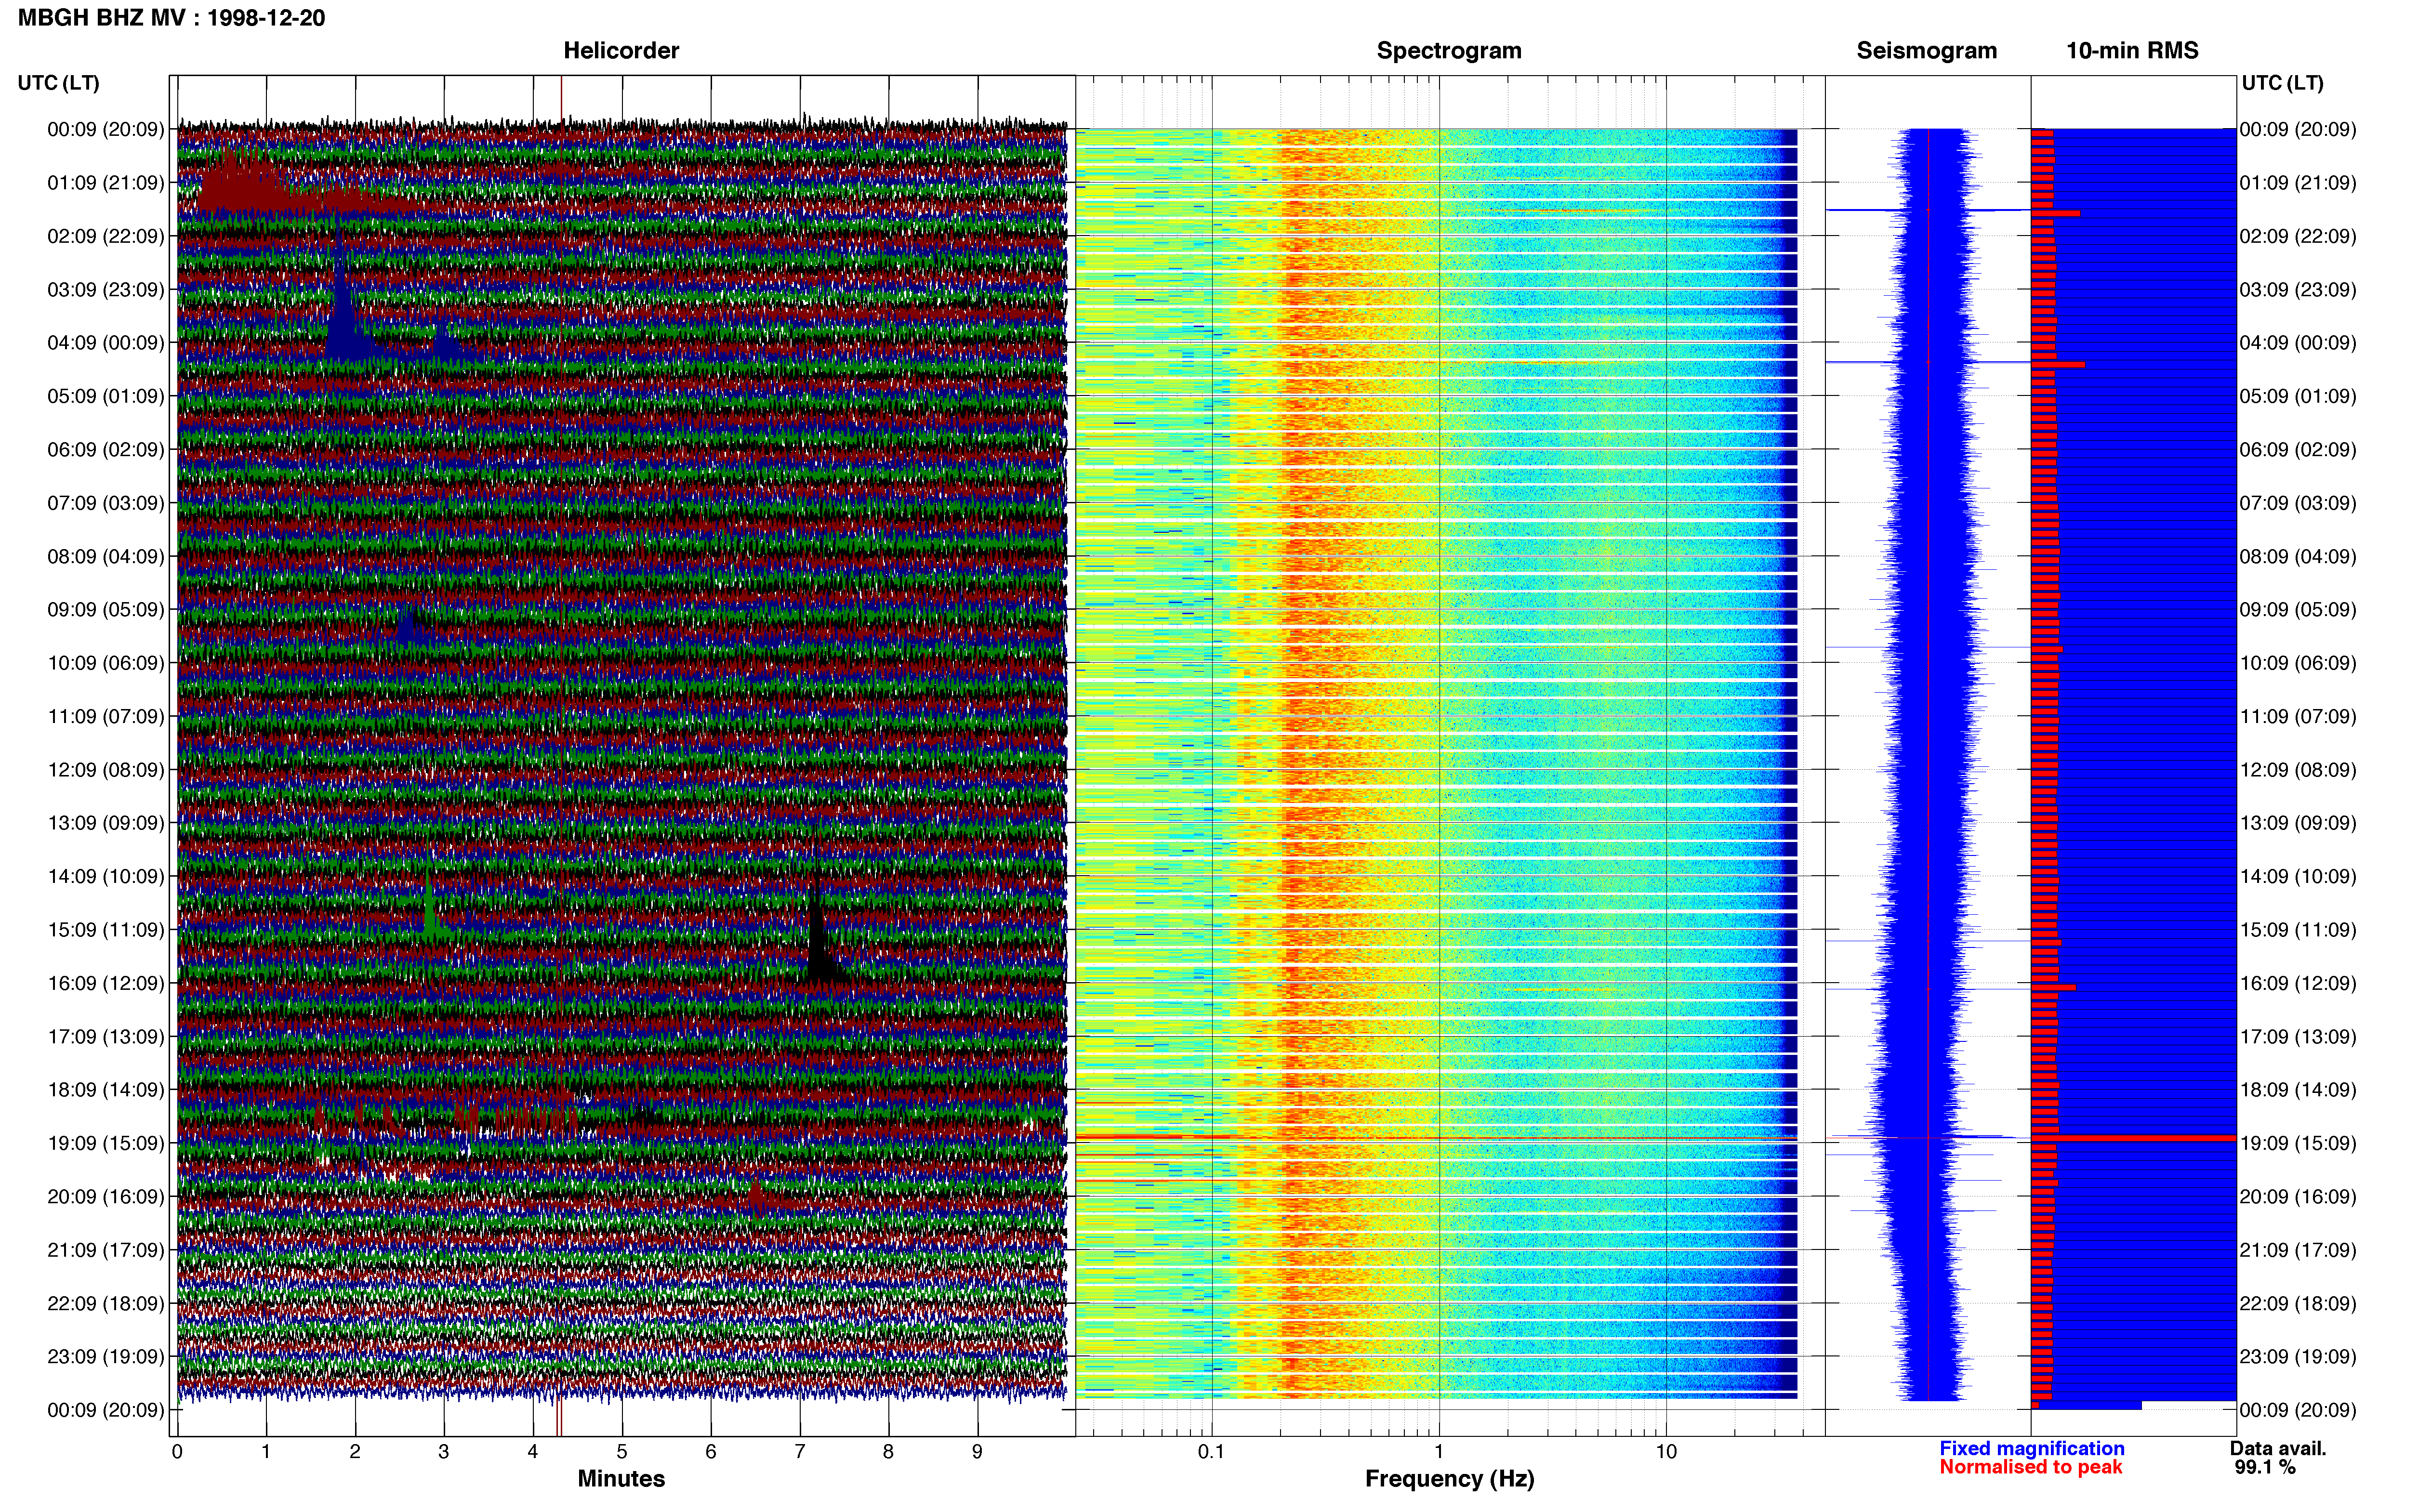The image size is (2418, 1512).
Task: Click the 16:09 (12:09) label beside the Helicorder
Action: click(x=105, y=983)
